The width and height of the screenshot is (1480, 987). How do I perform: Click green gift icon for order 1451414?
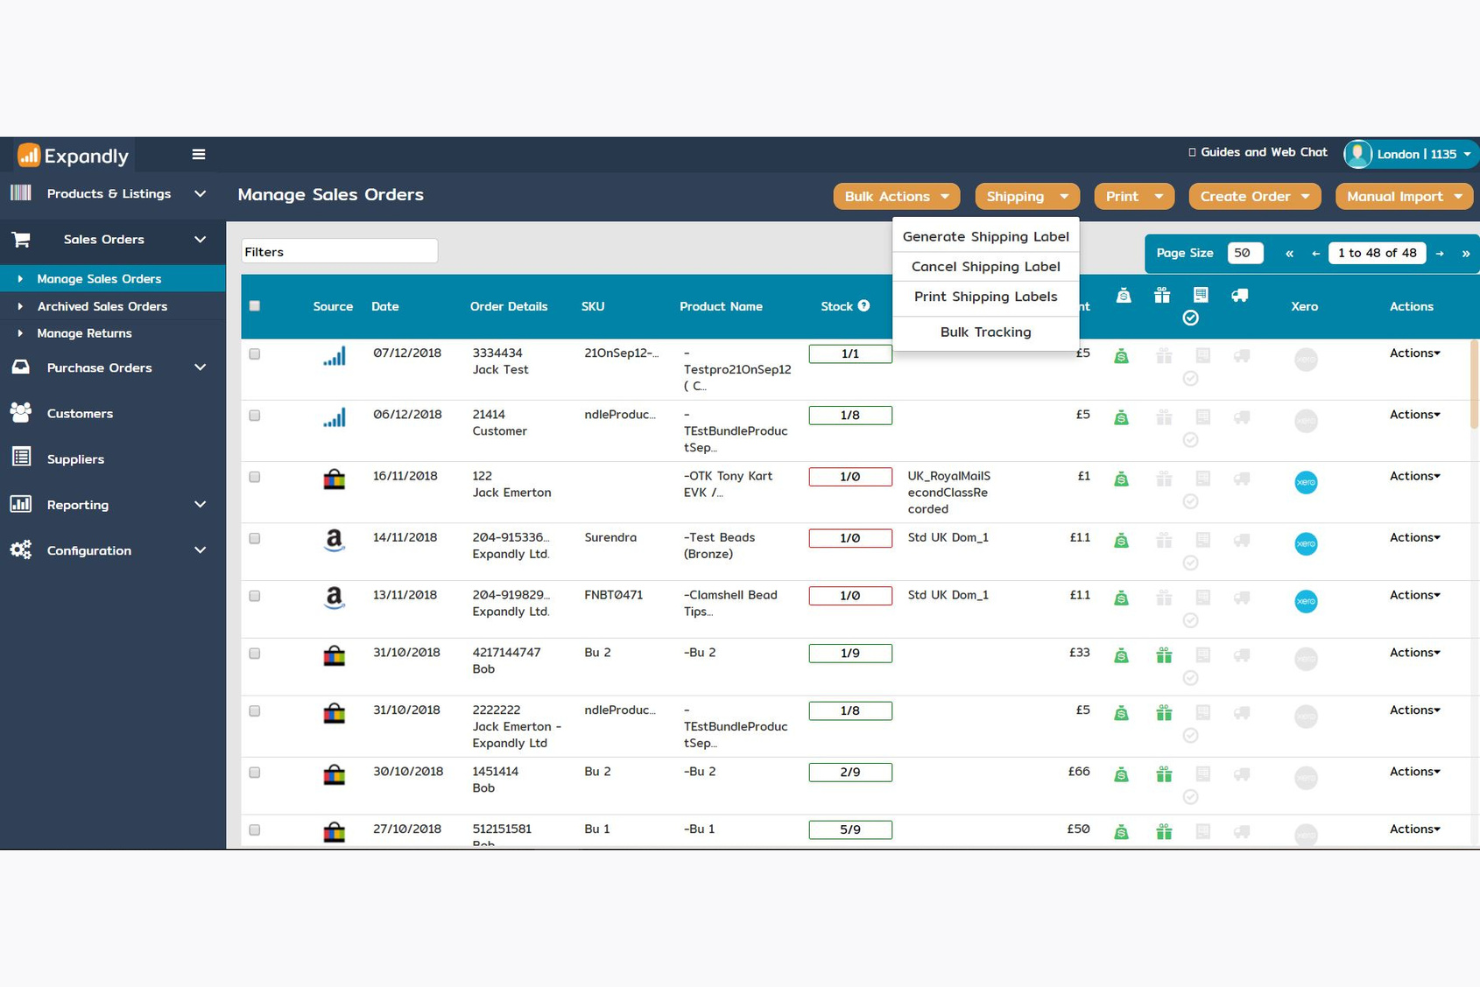[1164, 775]
